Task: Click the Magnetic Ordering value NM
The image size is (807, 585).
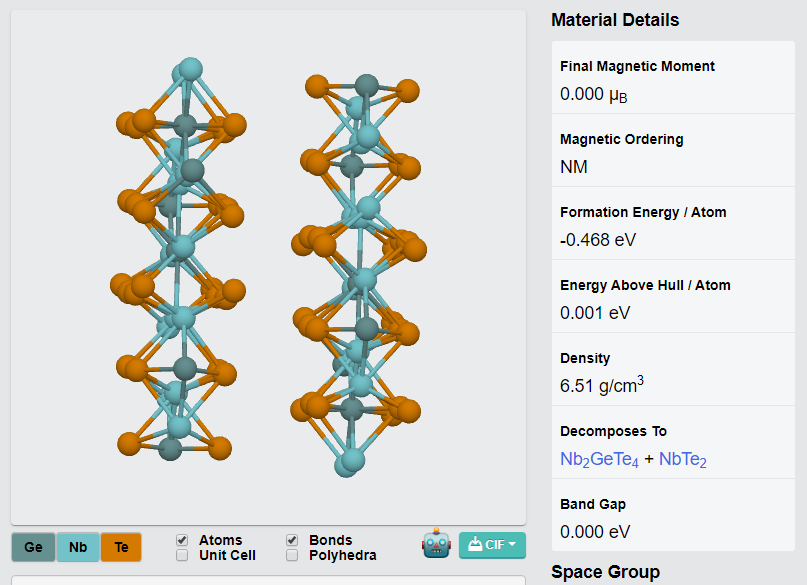Action: pos(574,167)
